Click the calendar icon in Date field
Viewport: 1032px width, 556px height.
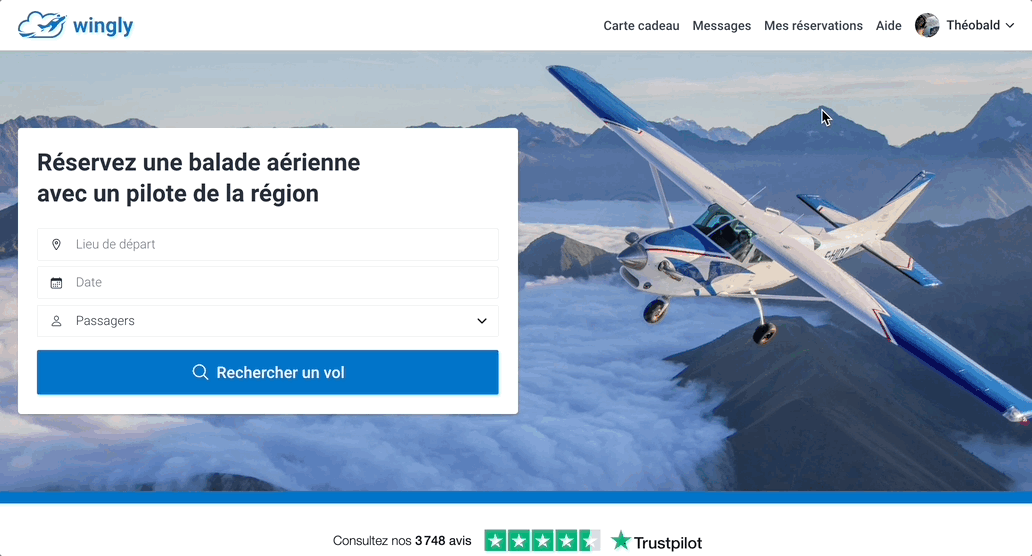coord(57,283)
